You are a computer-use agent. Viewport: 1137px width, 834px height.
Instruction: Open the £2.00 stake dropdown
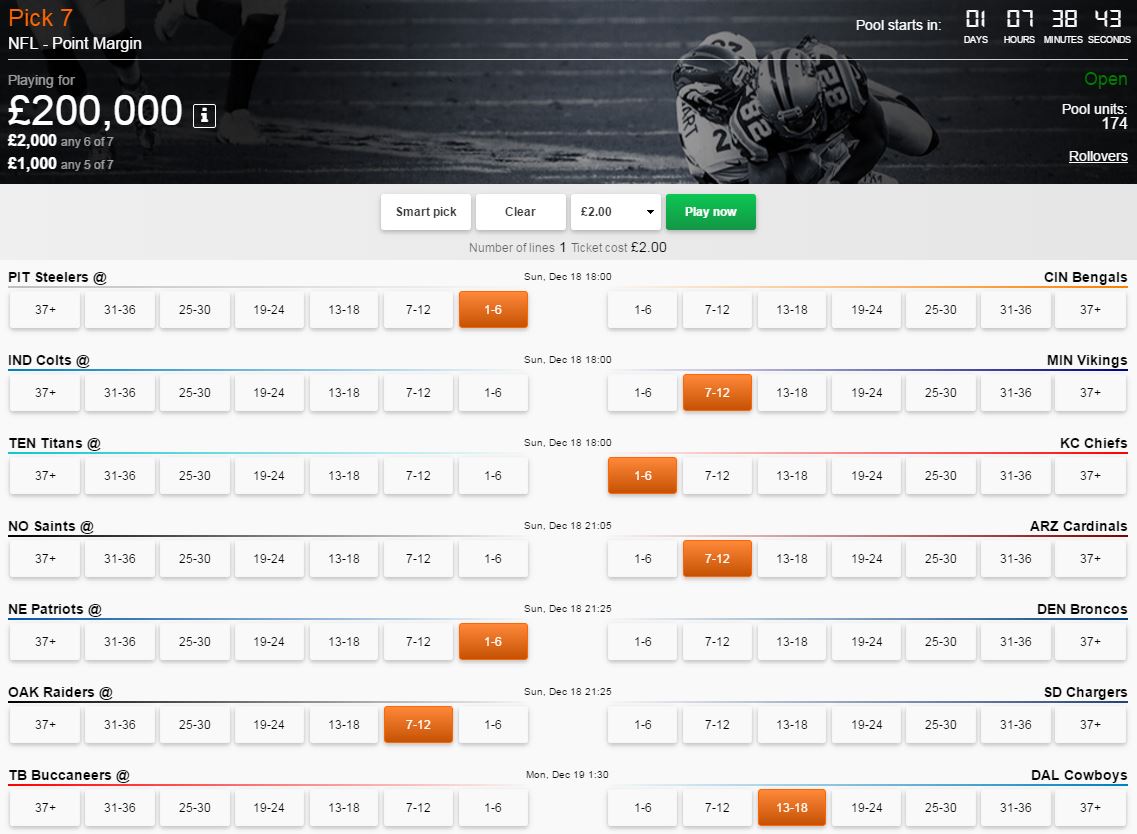[617, 212]
